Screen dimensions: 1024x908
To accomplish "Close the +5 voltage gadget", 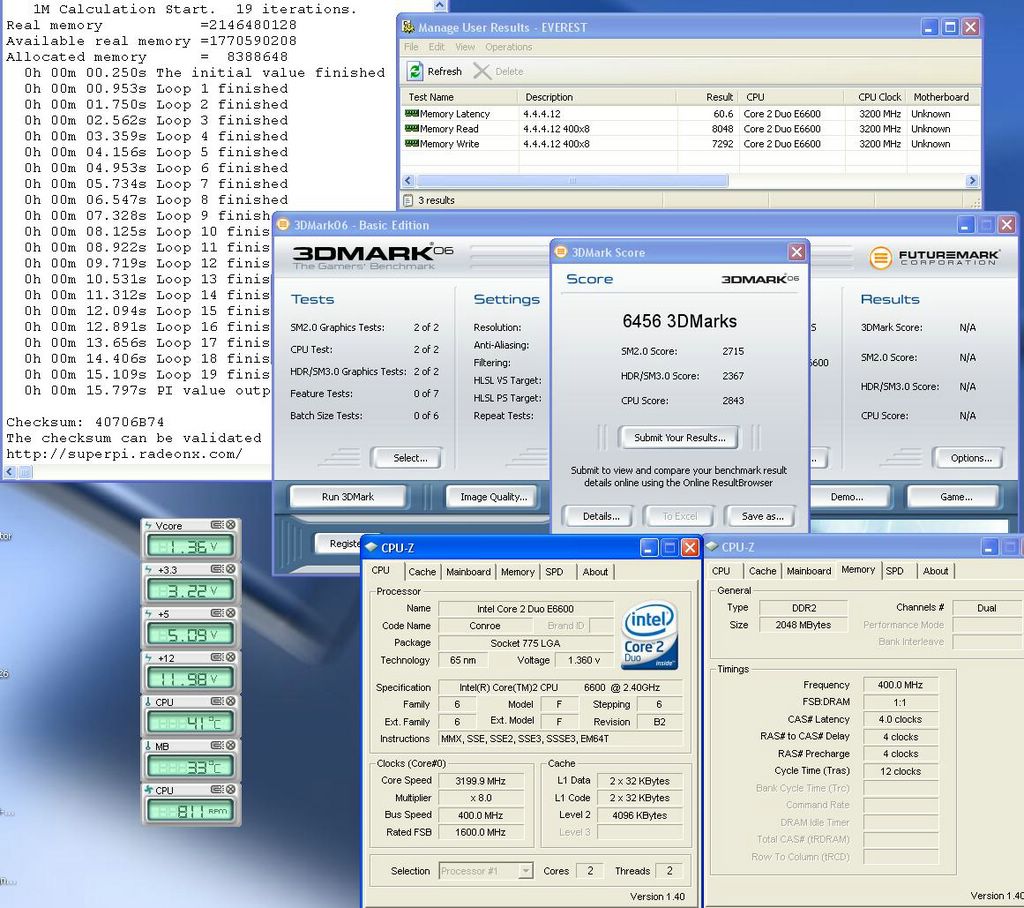I will click(x=231, y=613).
